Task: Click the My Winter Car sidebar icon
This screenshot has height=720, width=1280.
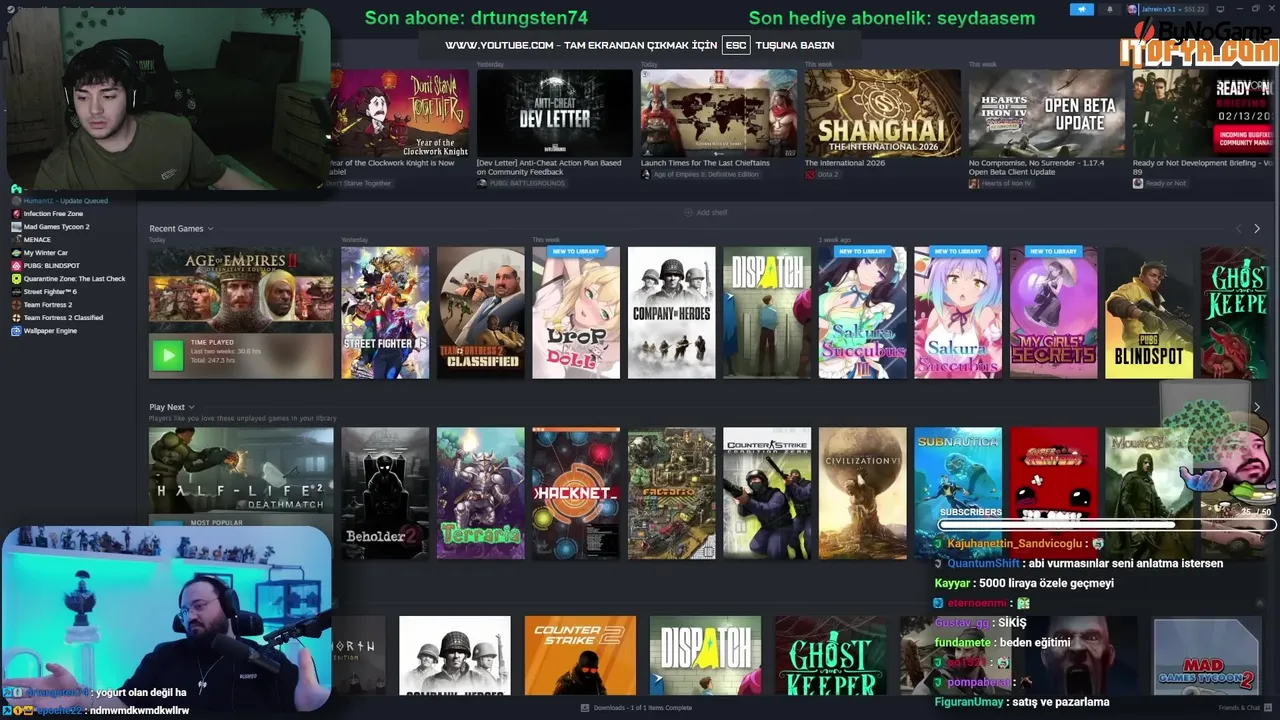Action: 16,253
